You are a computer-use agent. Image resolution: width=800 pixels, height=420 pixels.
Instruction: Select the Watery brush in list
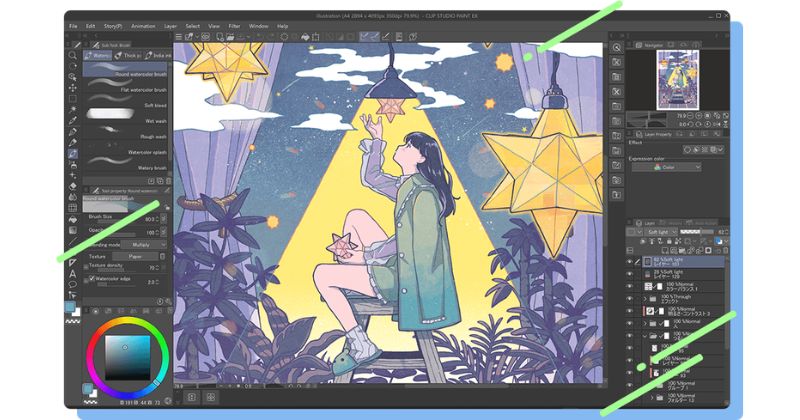(124, 163)
